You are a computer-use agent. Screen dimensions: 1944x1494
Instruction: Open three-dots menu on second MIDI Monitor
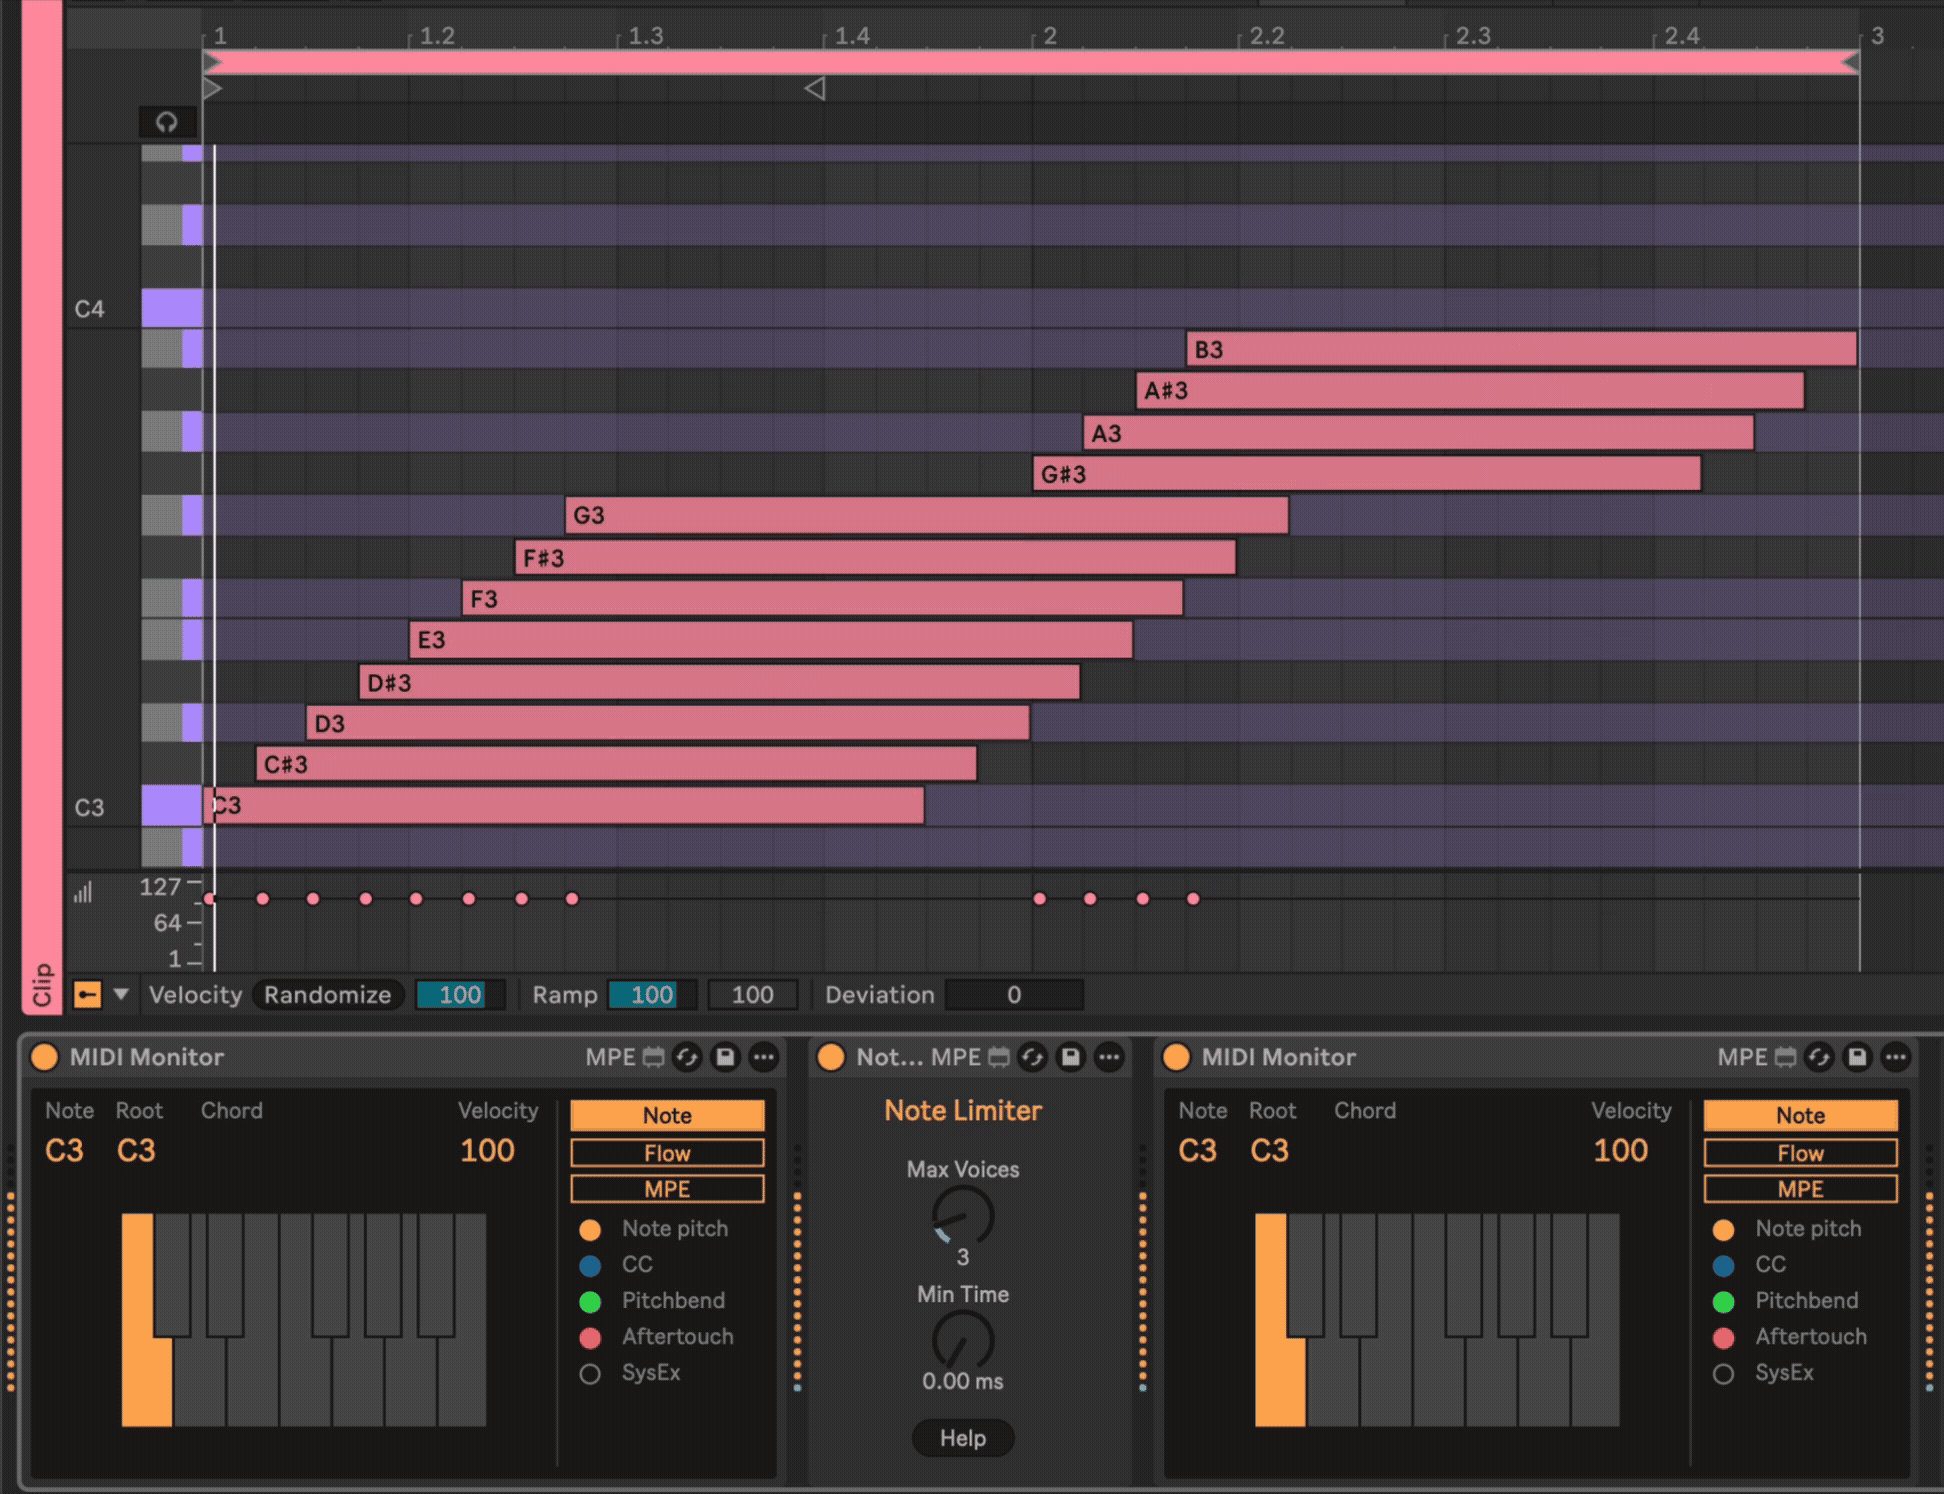(x=1895, y=1057)
